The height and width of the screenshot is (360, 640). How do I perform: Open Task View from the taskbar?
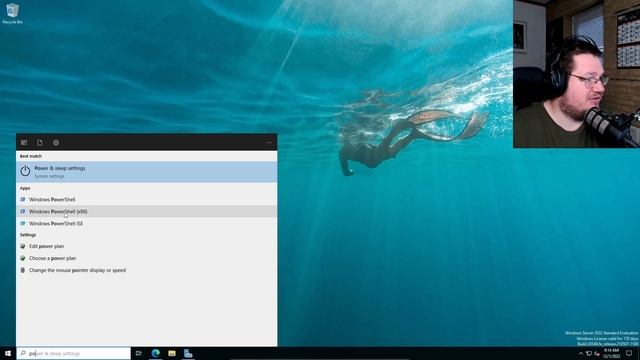[x=139, y=353]
